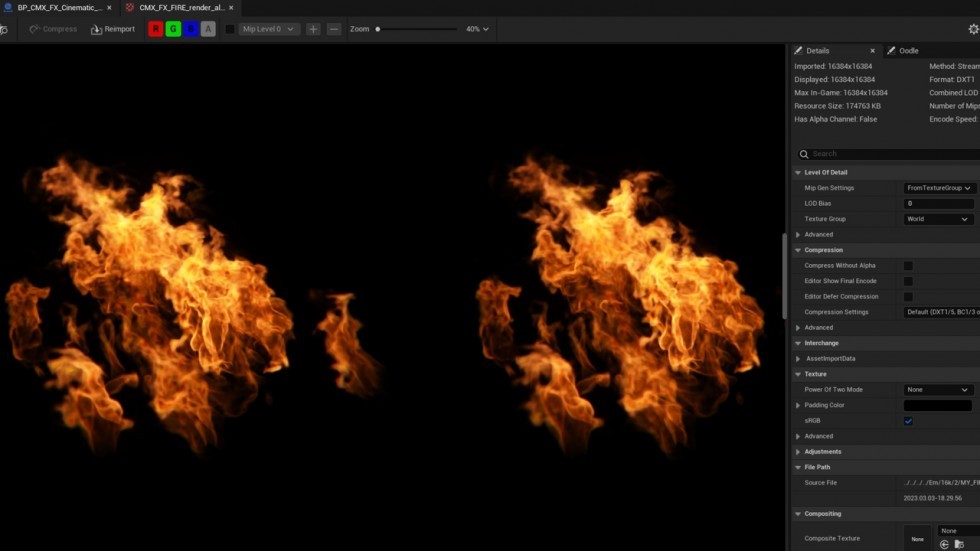Toggle the alpha channel button
The width and height of the screenshot is (980, 551).
[x=208, y=29]
